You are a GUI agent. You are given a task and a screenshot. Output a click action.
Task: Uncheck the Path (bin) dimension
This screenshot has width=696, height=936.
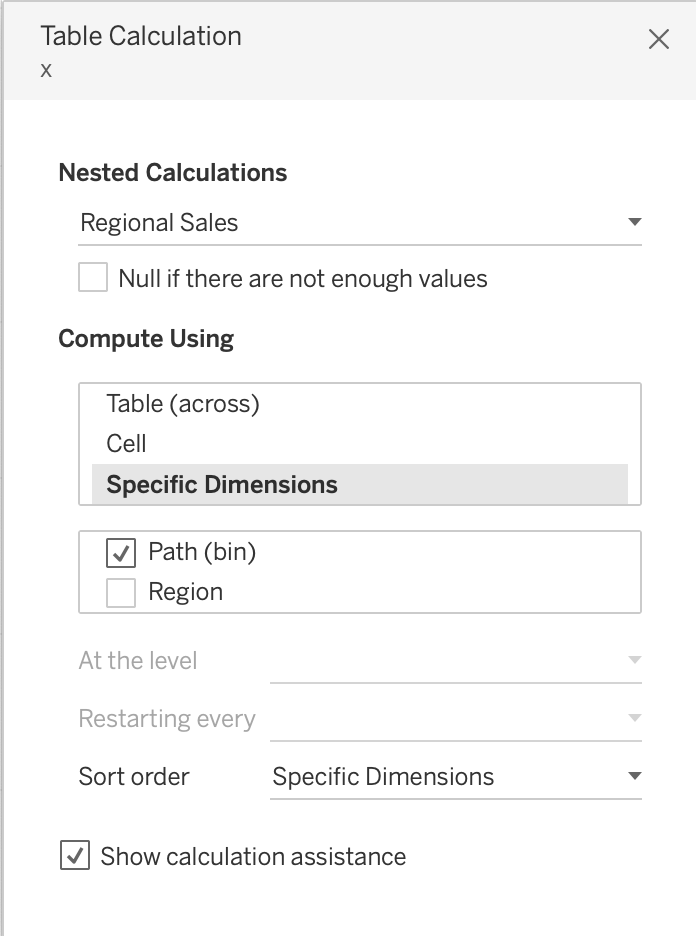tap(121, 552)
